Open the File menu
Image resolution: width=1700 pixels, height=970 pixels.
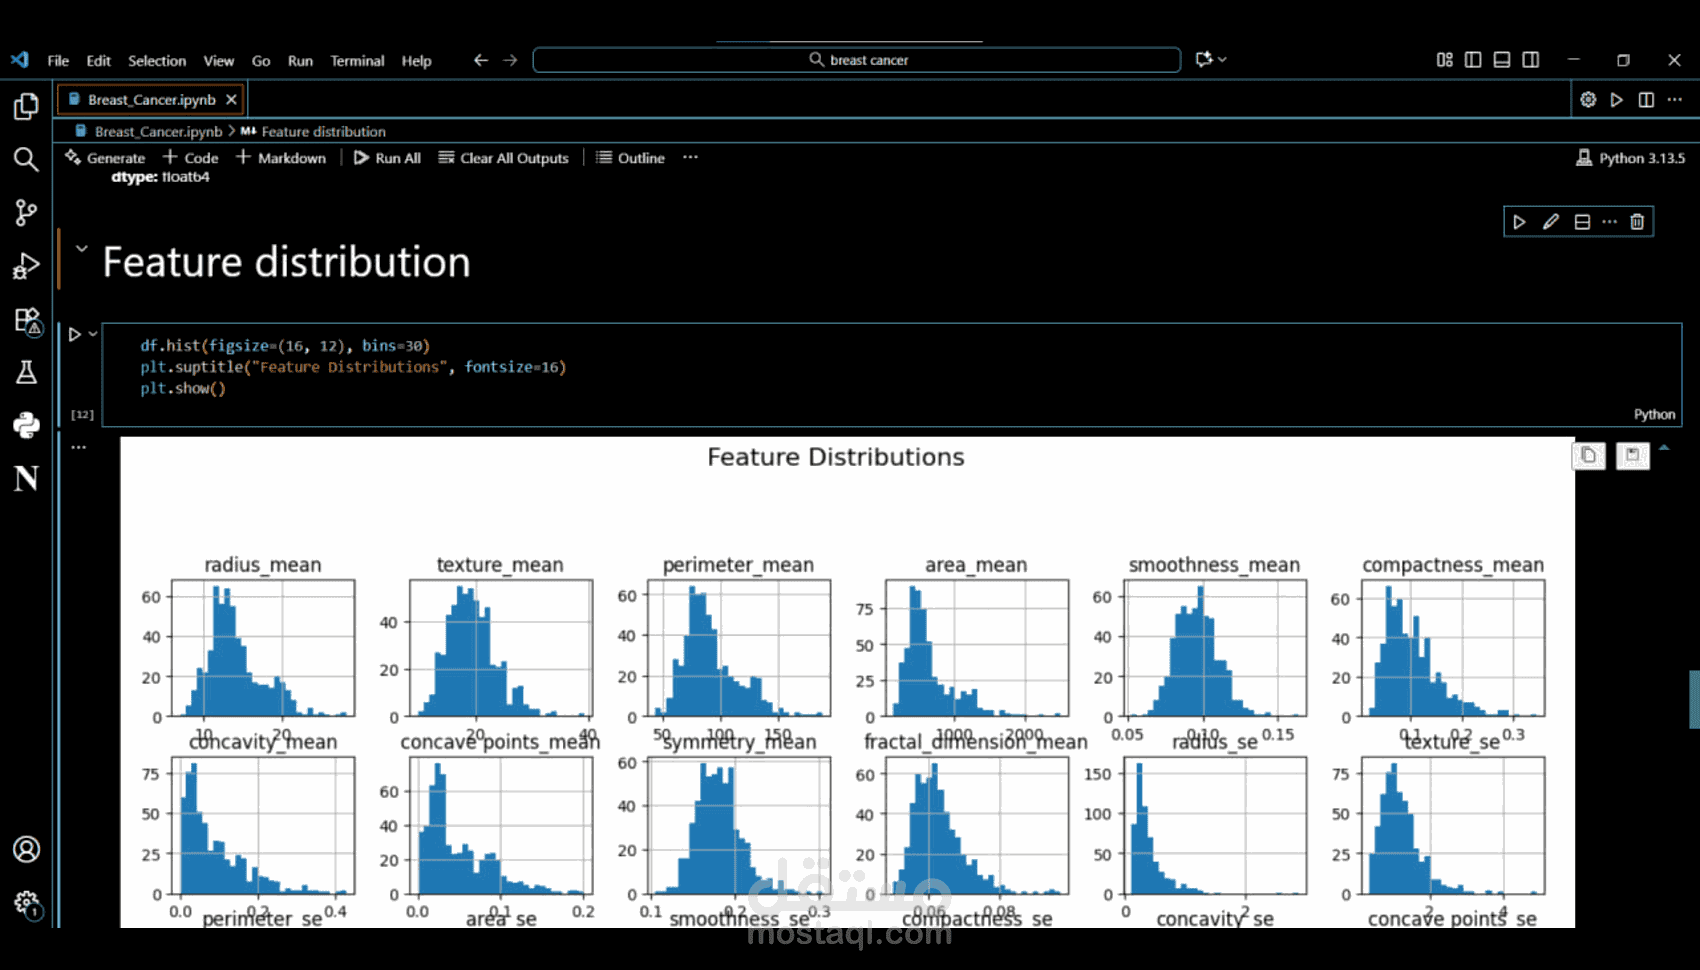click(58, 61)
